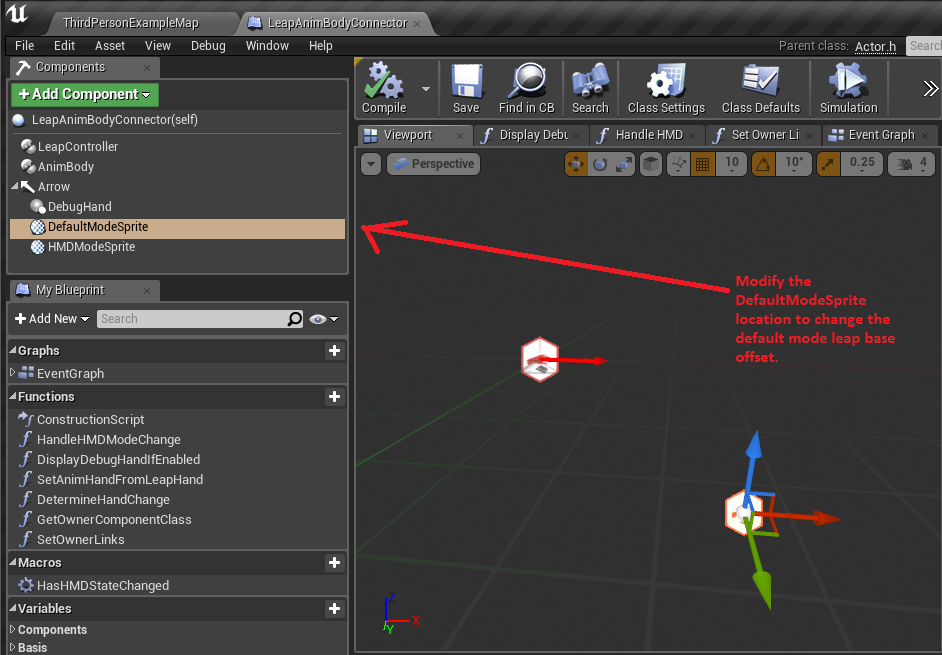942x655 pixels.
Task: Select the rotate gizmo mode
Action: [x=600, y=164]
